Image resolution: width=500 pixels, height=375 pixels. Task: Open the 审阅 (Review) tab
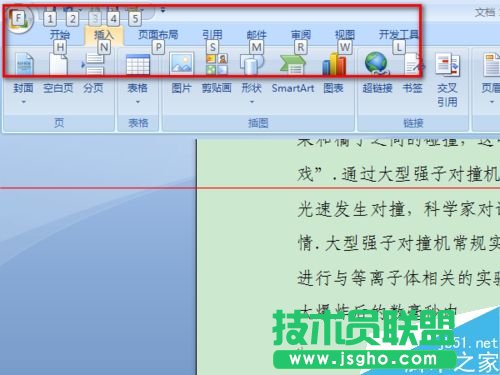[x=301, y=35]
